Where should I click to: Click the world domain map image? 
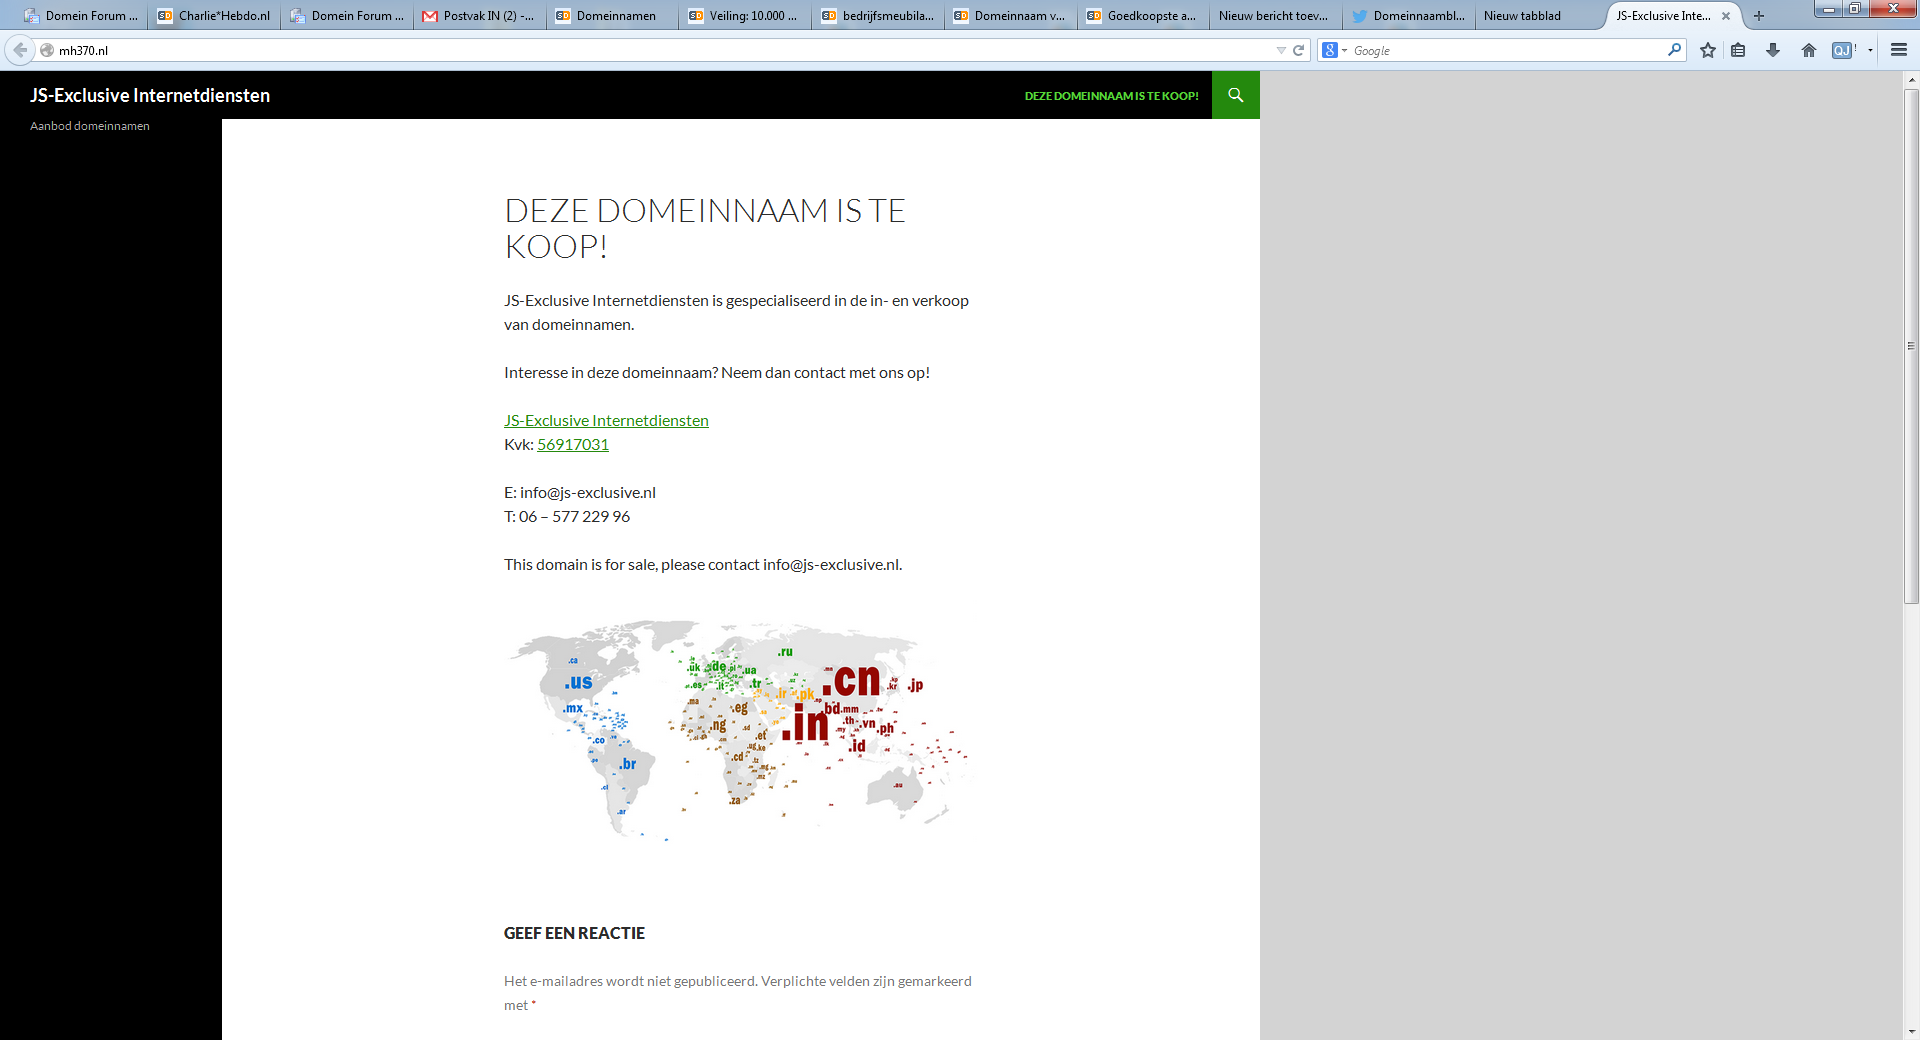739,730
